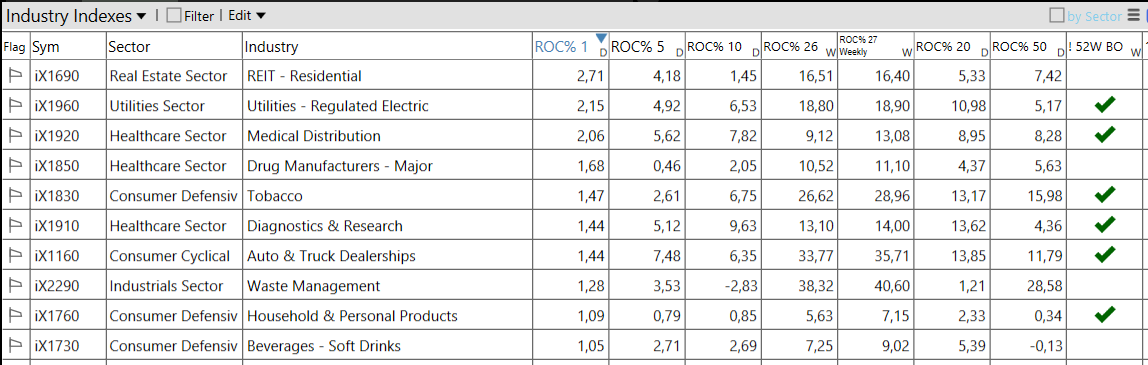Flag the Medical Distribution row

(15, 135)
